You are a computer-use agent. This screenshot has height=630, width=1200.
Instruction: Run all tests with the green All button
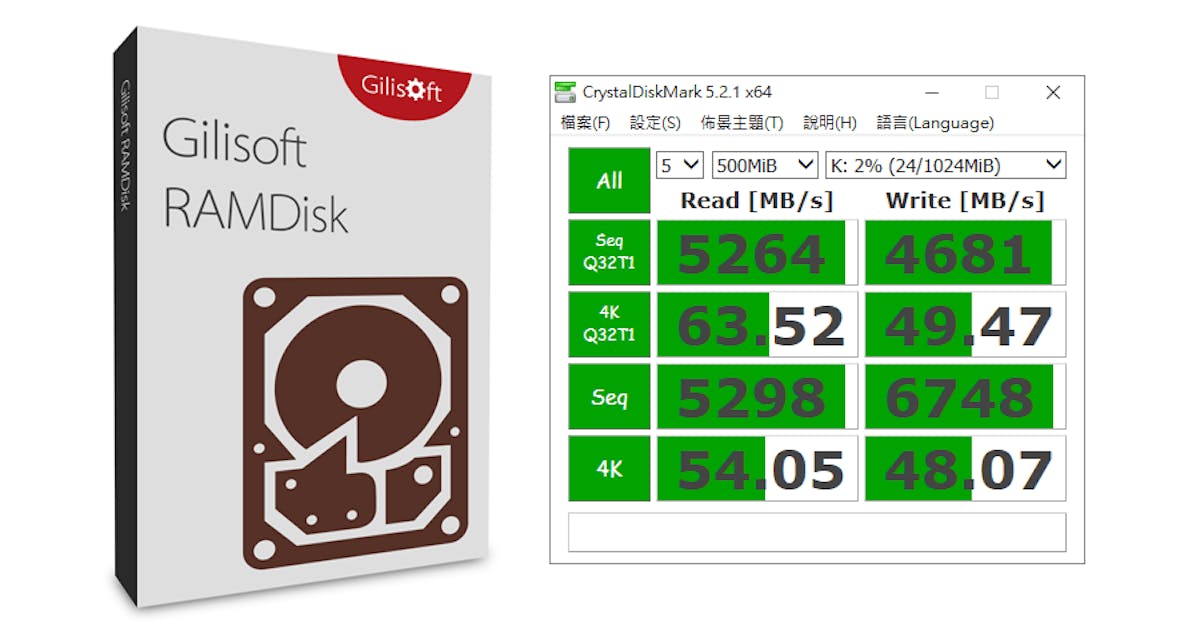608,180
